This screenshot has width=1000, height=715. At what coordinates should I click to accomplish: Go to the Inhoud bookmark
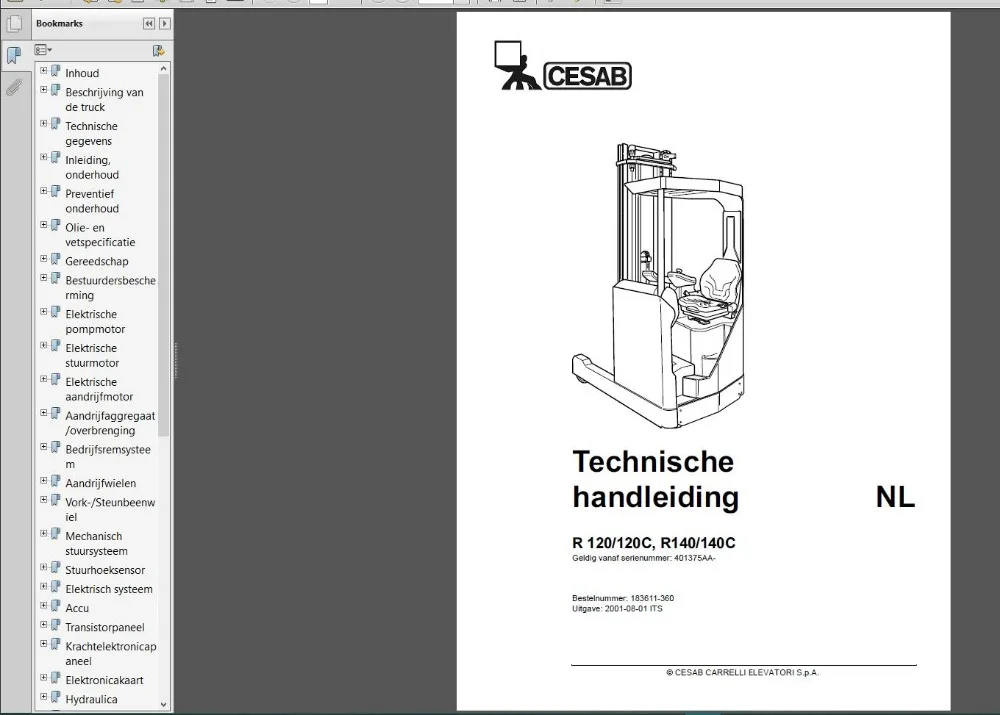pyautogui.click(x=82, y=73)
